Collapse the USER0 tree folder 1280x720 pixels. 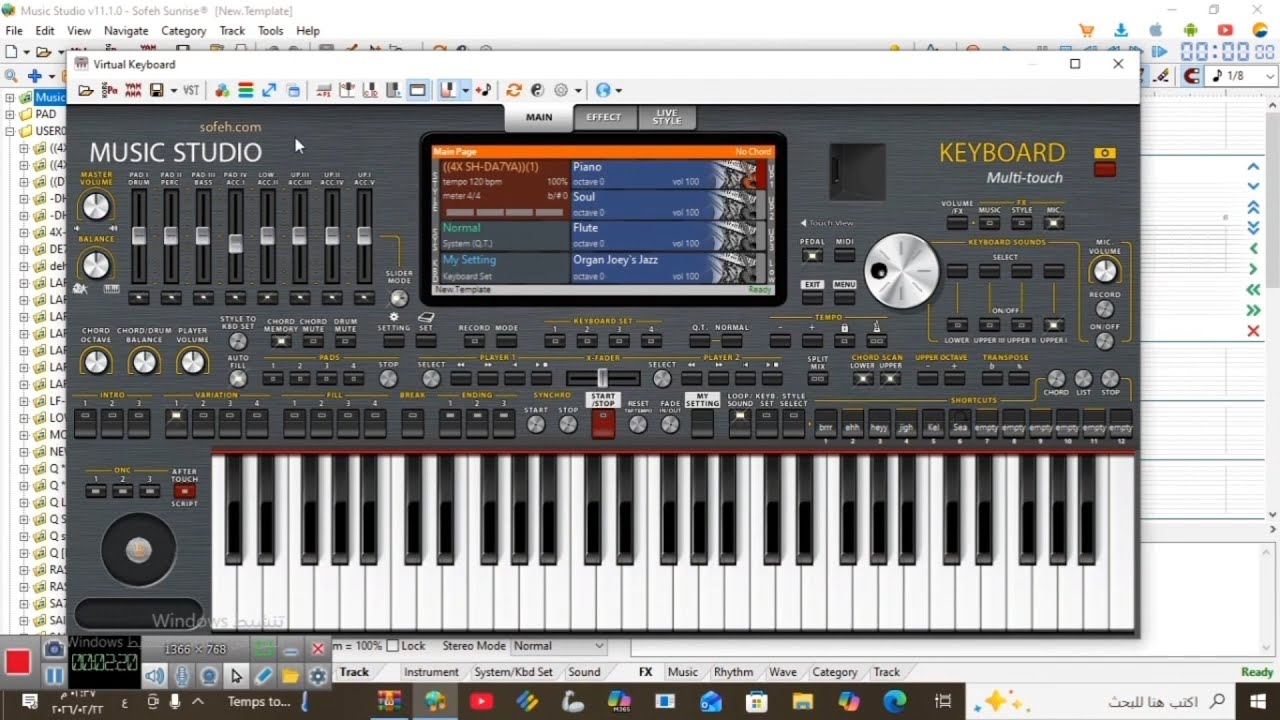(x=10, y=131)
